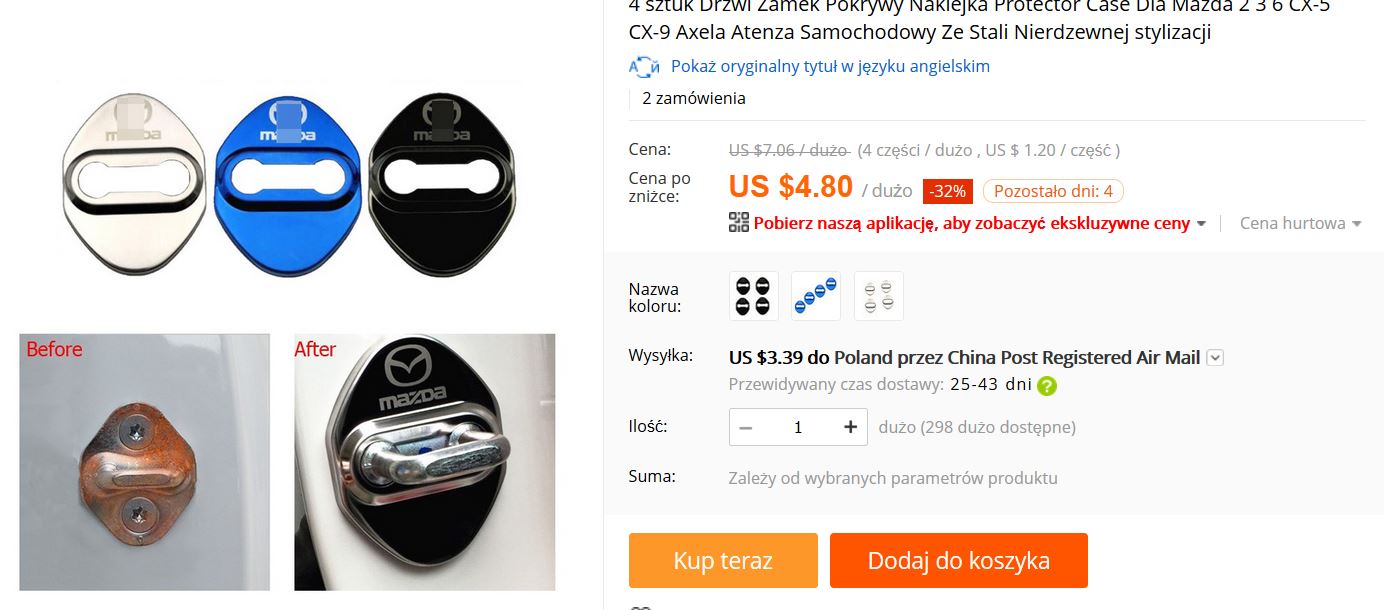1384x610 pixels.
Task: Decrease quantity with the minus button
Action: [746, 427]
